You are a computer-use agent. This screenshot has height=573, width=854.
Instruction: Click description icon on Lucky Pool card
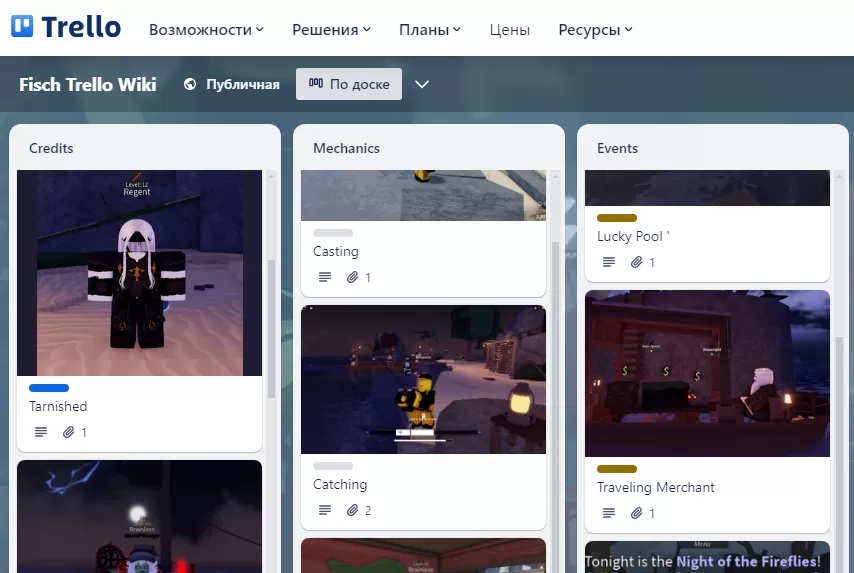(609, 263)
